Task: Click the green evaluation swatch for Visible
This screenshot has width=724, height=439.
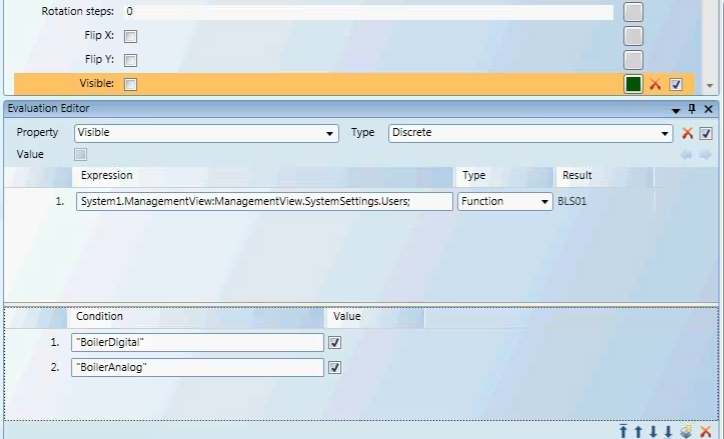Action: pos(633,84)
